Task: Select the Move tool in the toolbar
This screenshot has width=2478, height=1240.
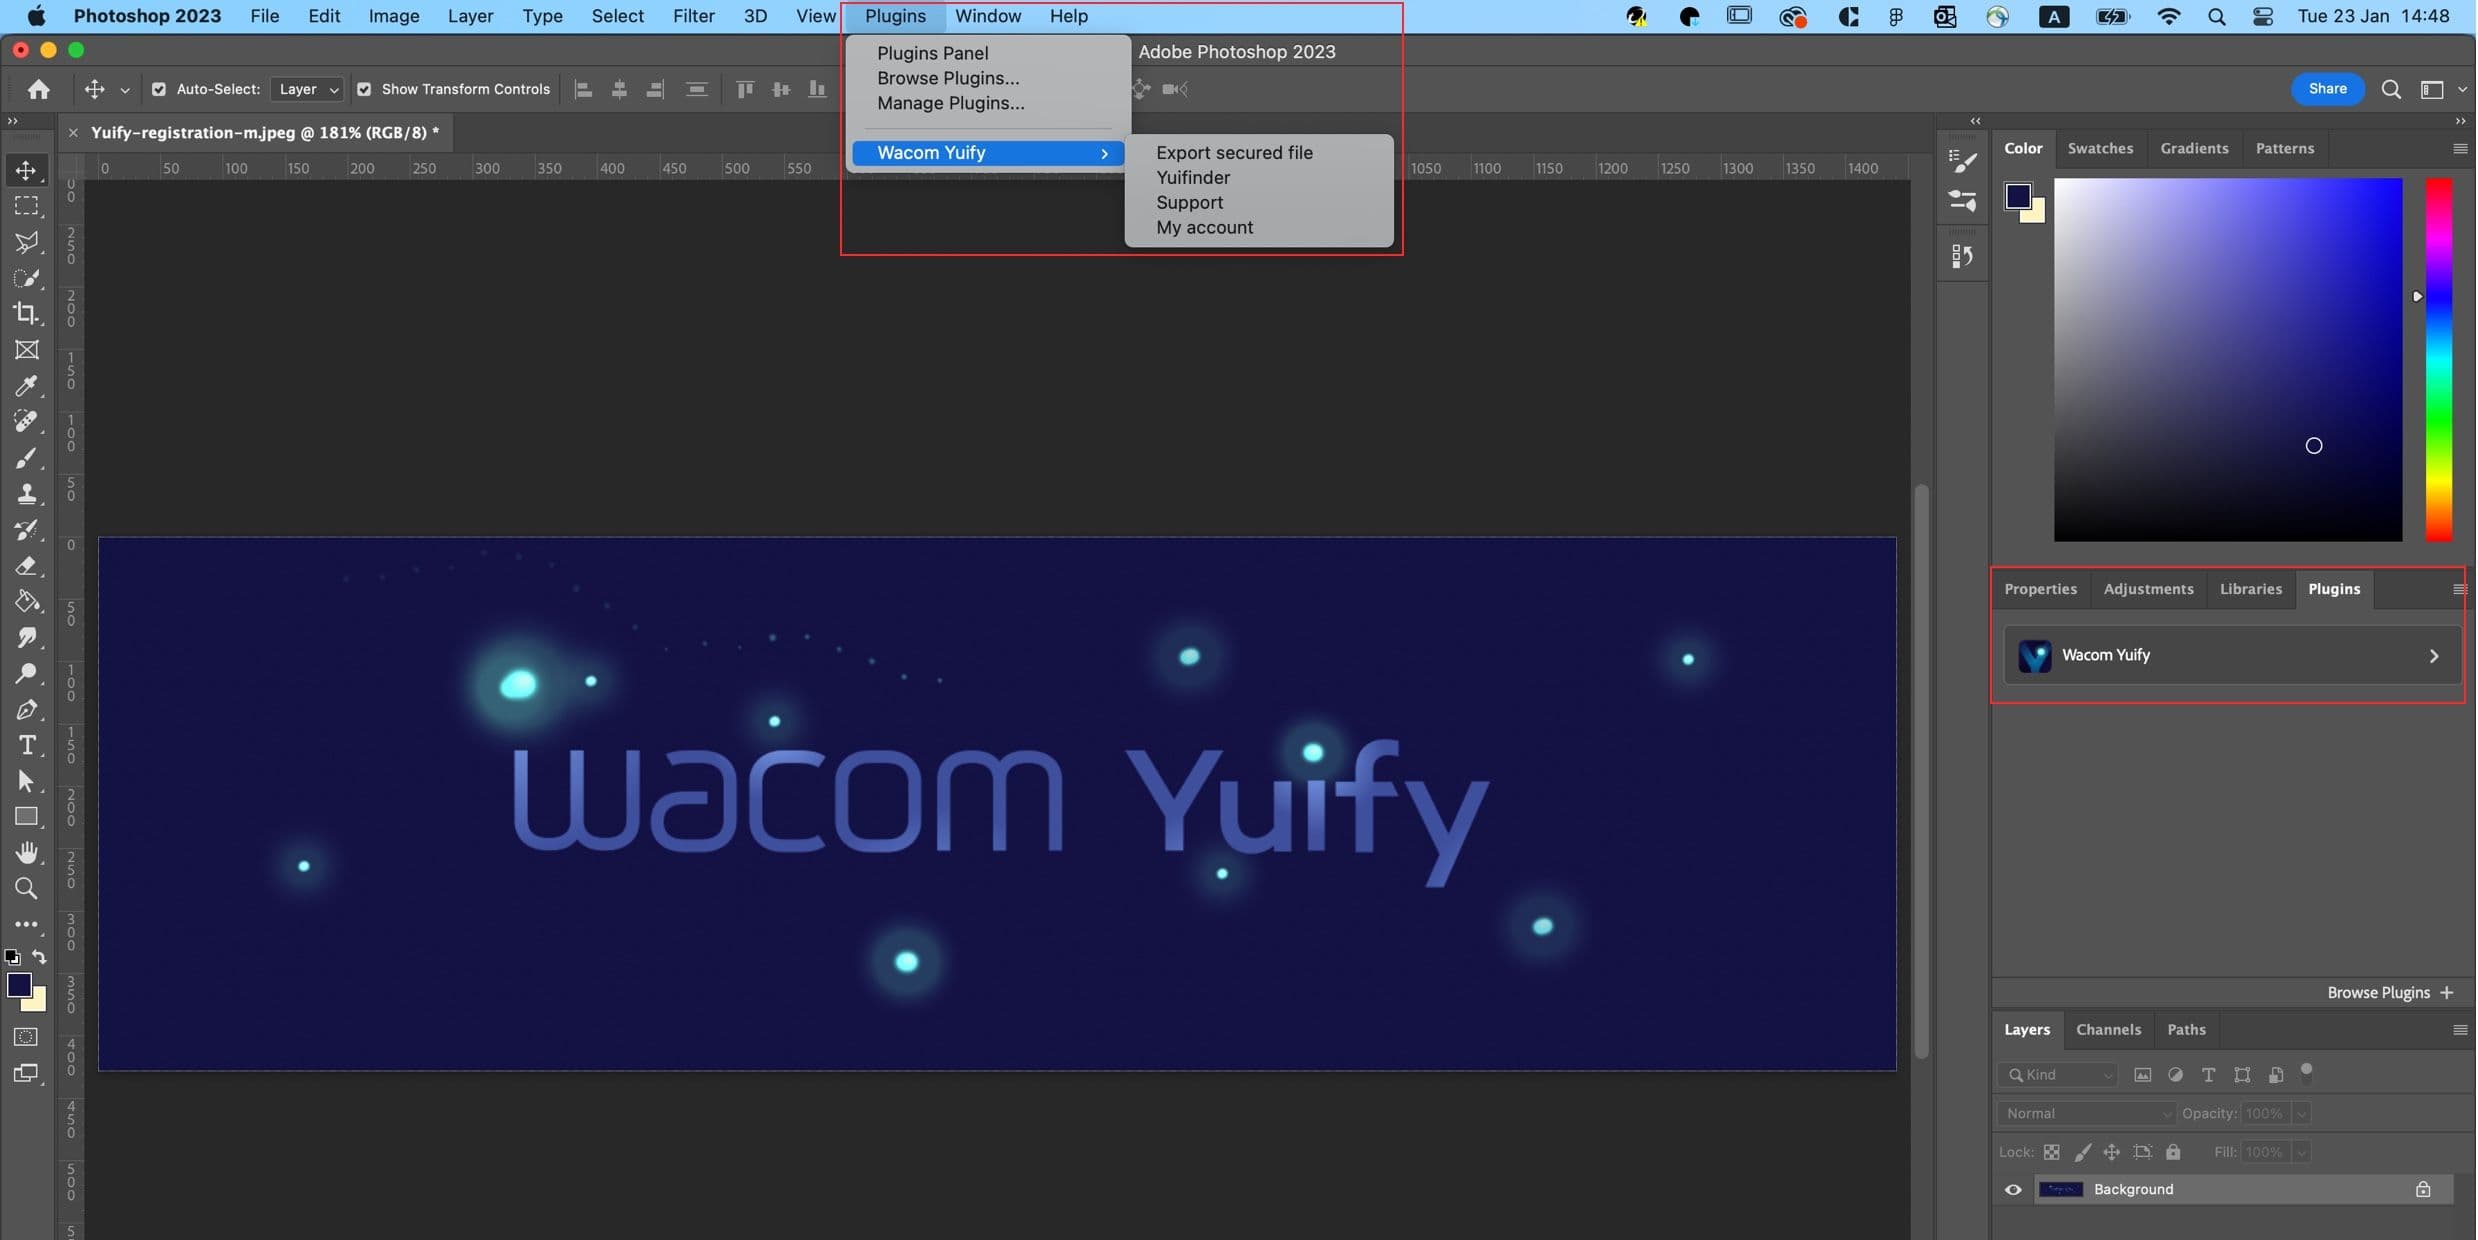Action: point(27,170)
